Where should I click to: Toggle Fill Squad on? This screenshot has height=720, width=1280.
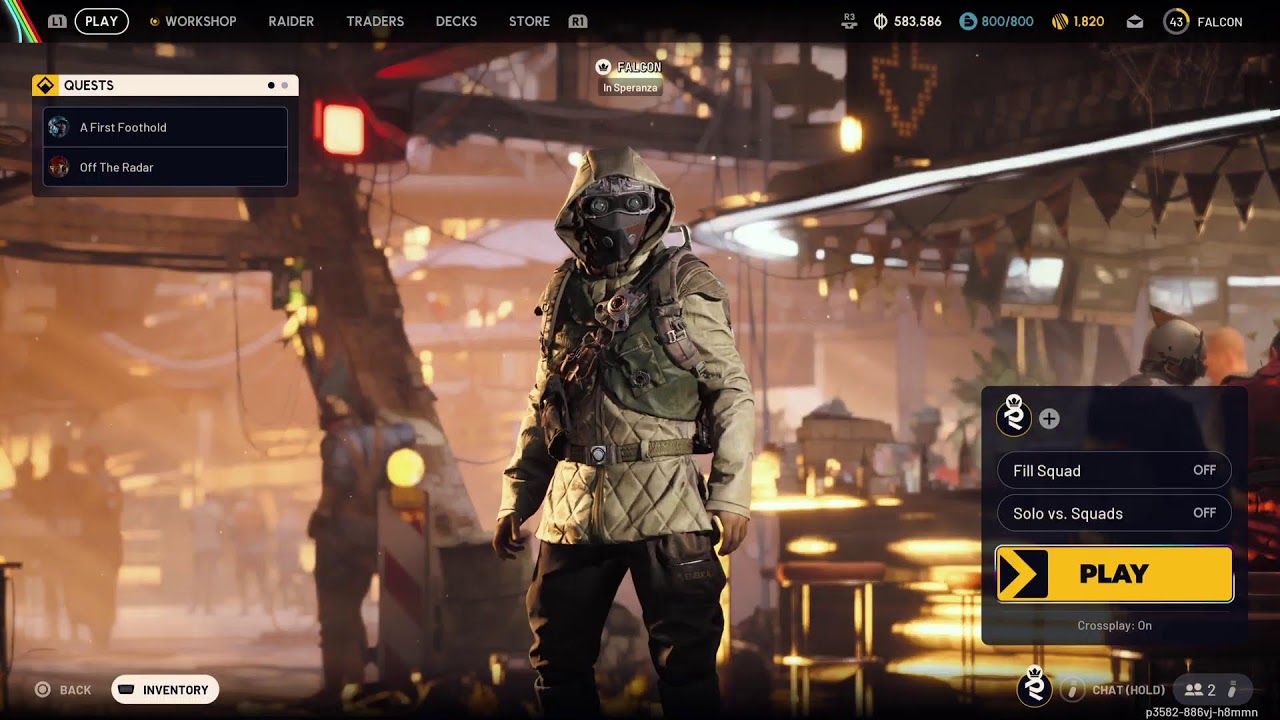point(1114,470)
